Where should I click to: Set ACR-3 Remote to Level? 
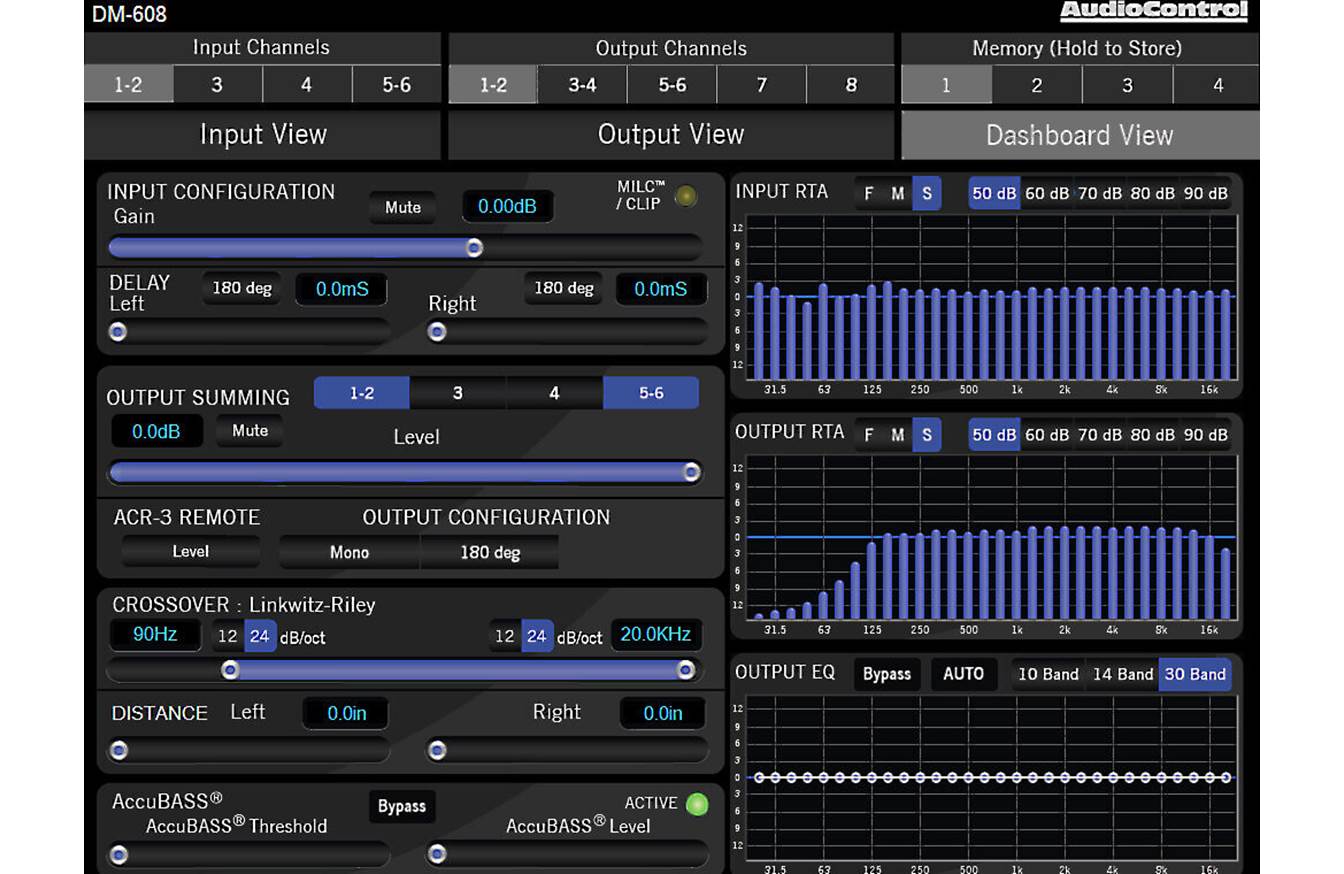191,552
